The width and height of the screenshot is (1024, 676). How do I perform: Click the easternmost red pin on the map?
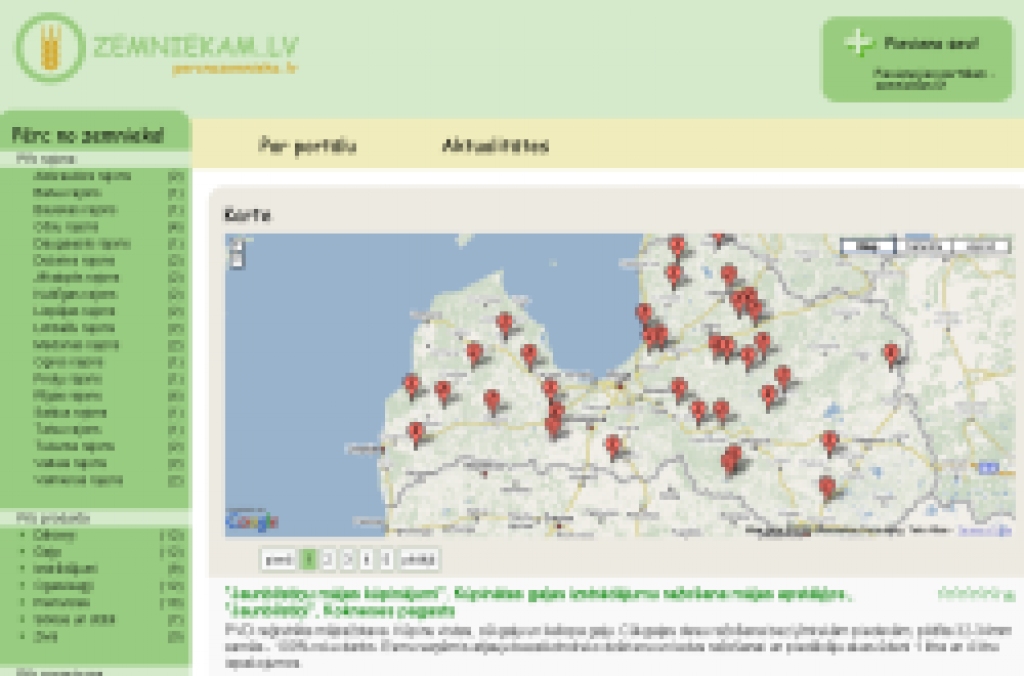click(891, 354)
